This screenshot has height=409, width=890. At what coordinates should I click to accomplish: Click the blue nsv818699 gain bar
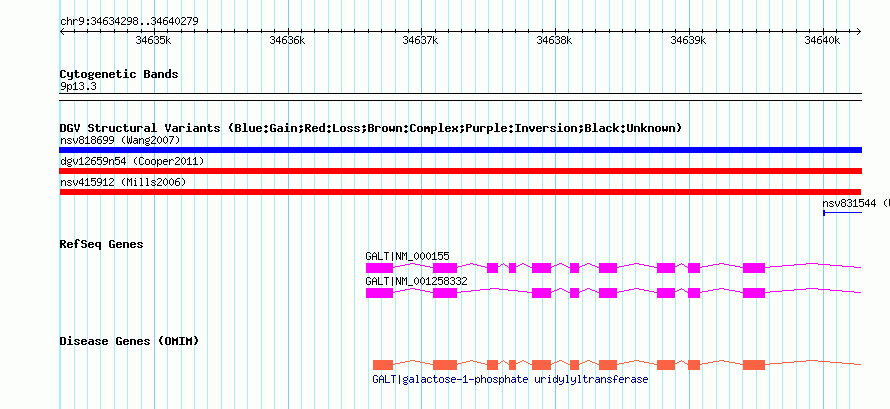point(461,150)
